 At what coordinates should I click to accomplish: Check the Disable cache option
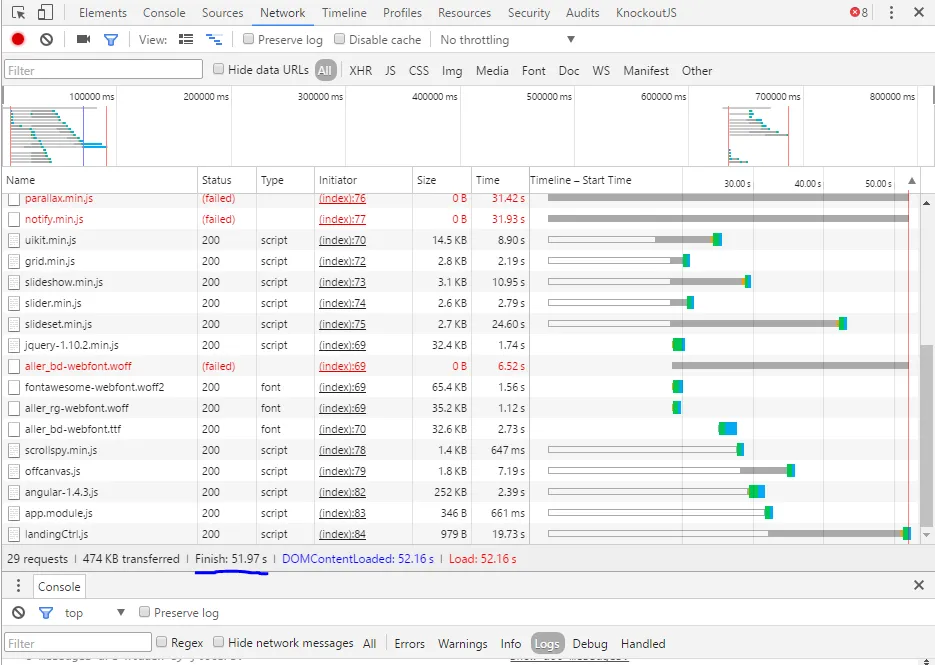click(340, 40)
